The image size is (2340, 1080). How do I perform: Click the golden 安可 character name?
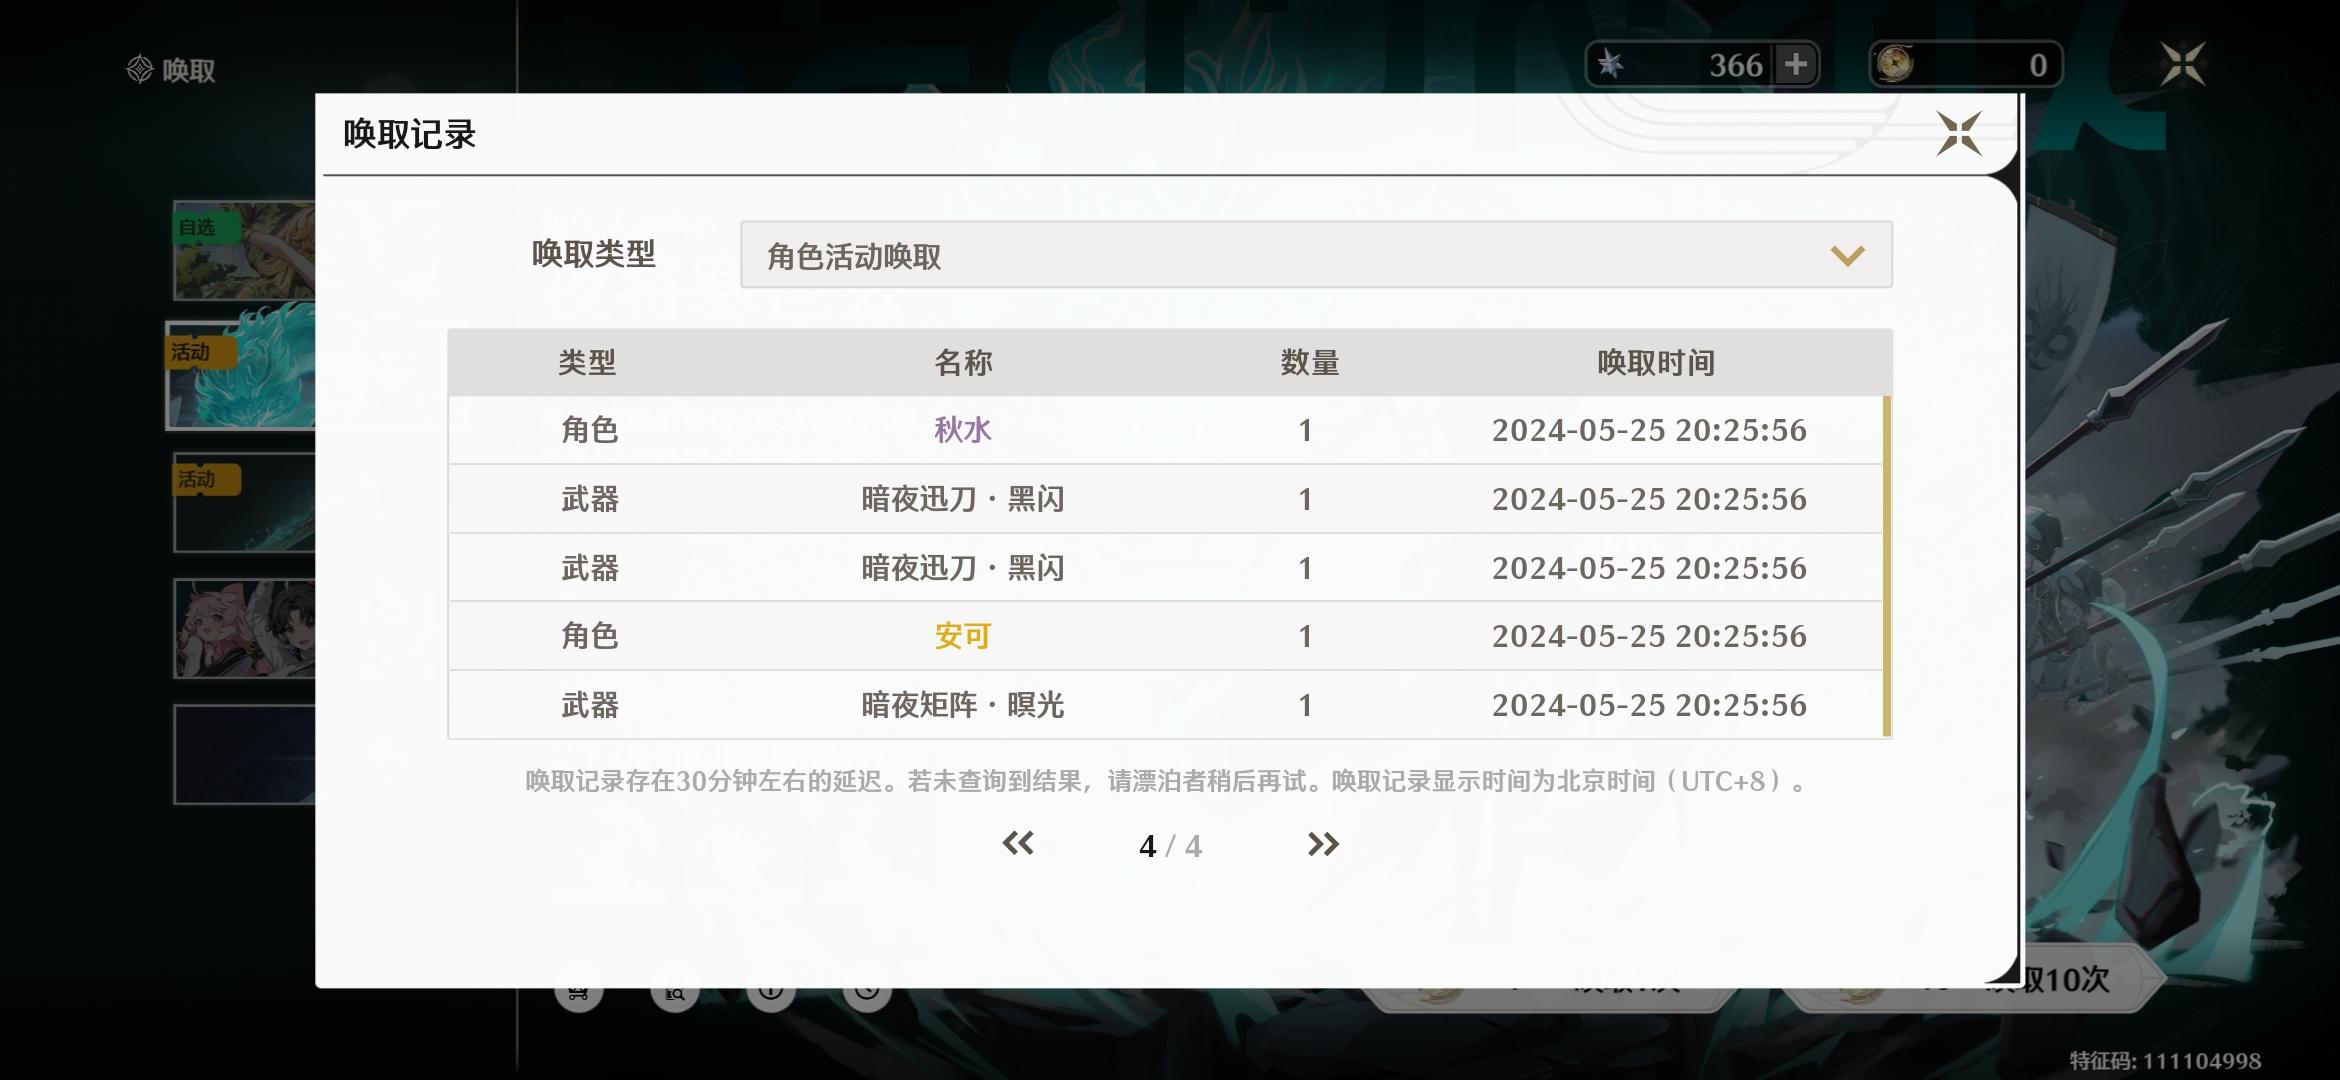962,636
